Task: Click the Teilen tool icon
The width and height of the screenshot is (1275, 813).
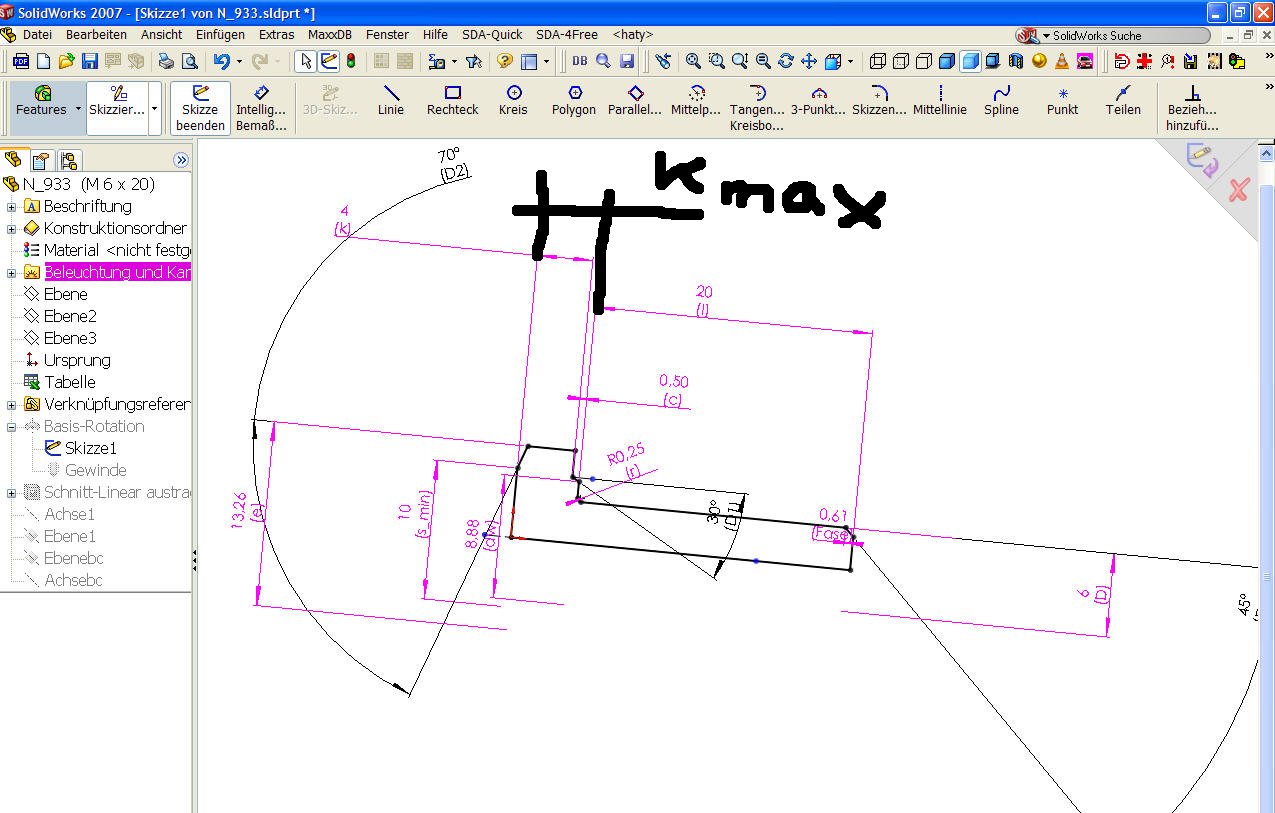Action: click(x=1123, y=93)
